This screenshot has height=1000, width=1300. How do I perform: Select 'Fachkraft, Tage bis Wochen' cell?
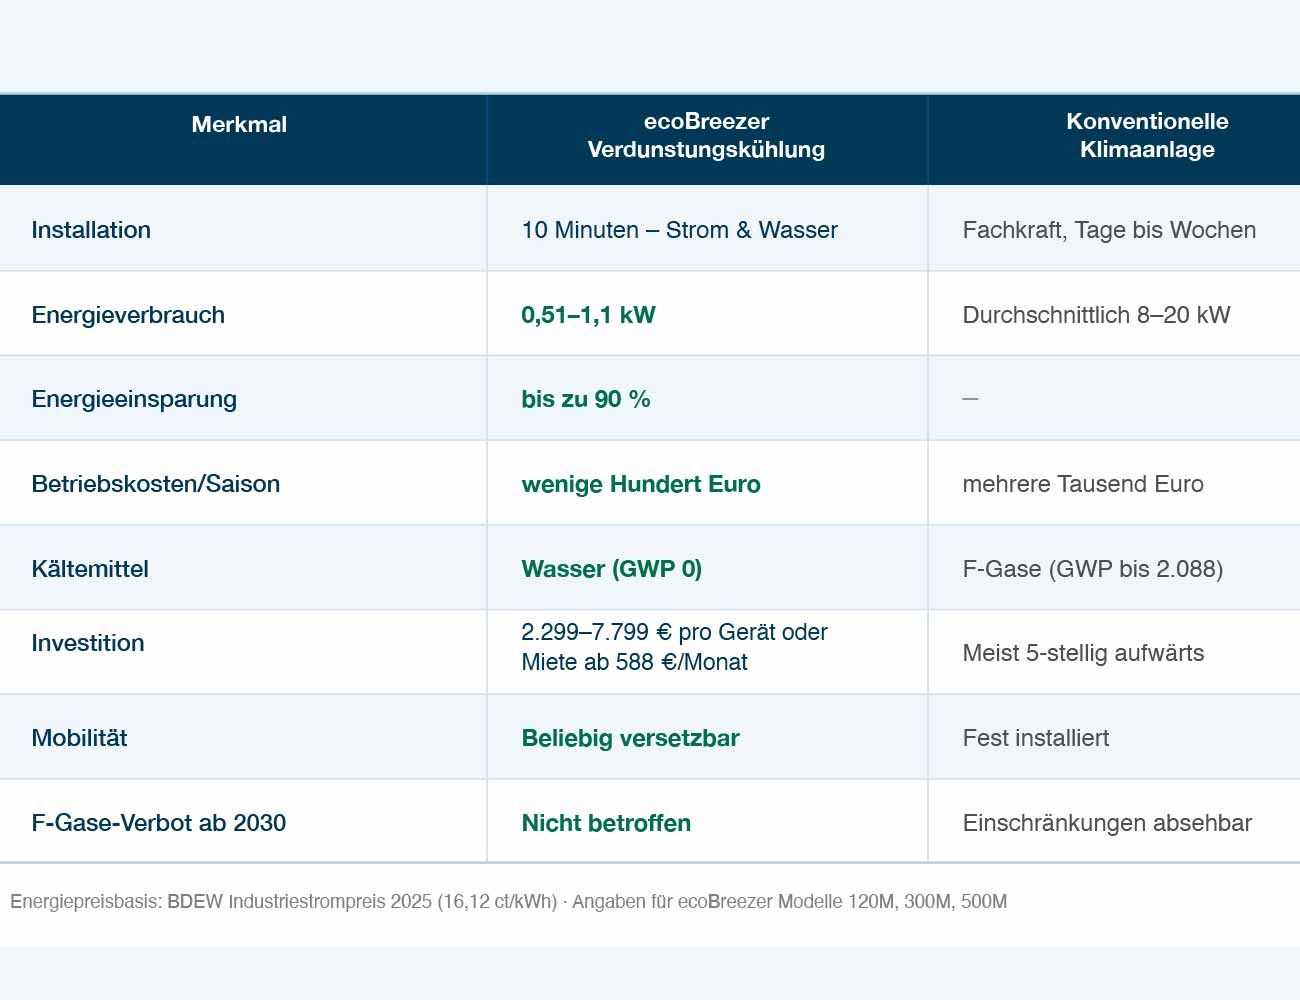pyautogui.click(x=1109, y=230)
